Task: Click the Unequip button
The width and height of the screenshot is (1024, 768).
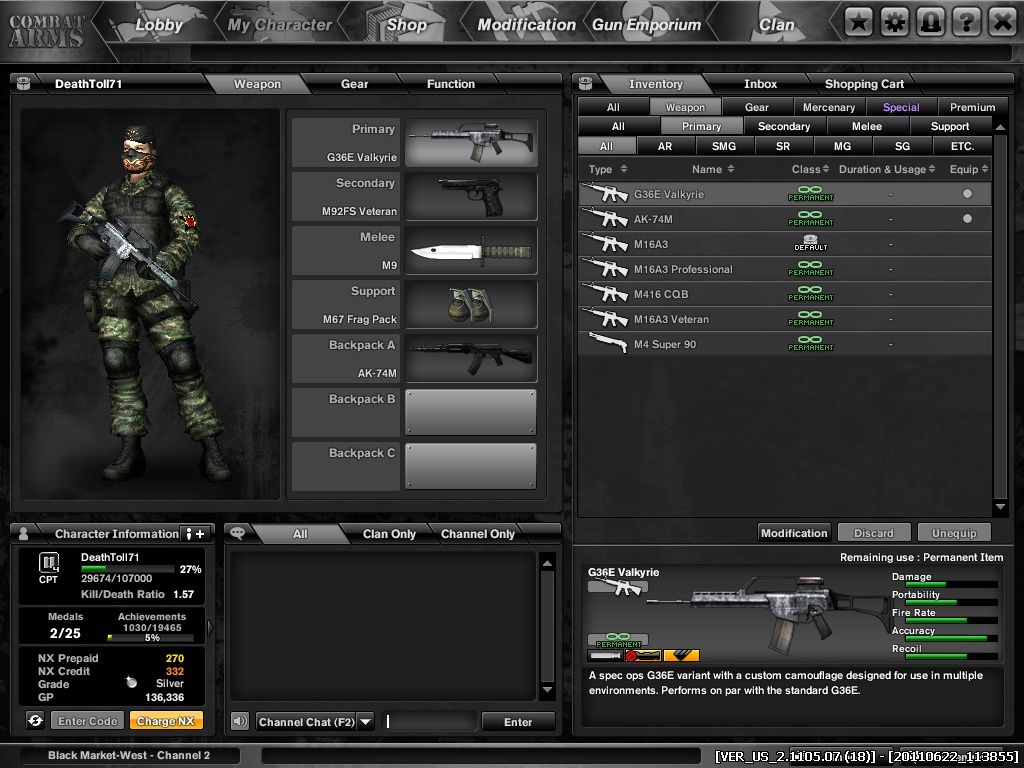Action: 954,533
